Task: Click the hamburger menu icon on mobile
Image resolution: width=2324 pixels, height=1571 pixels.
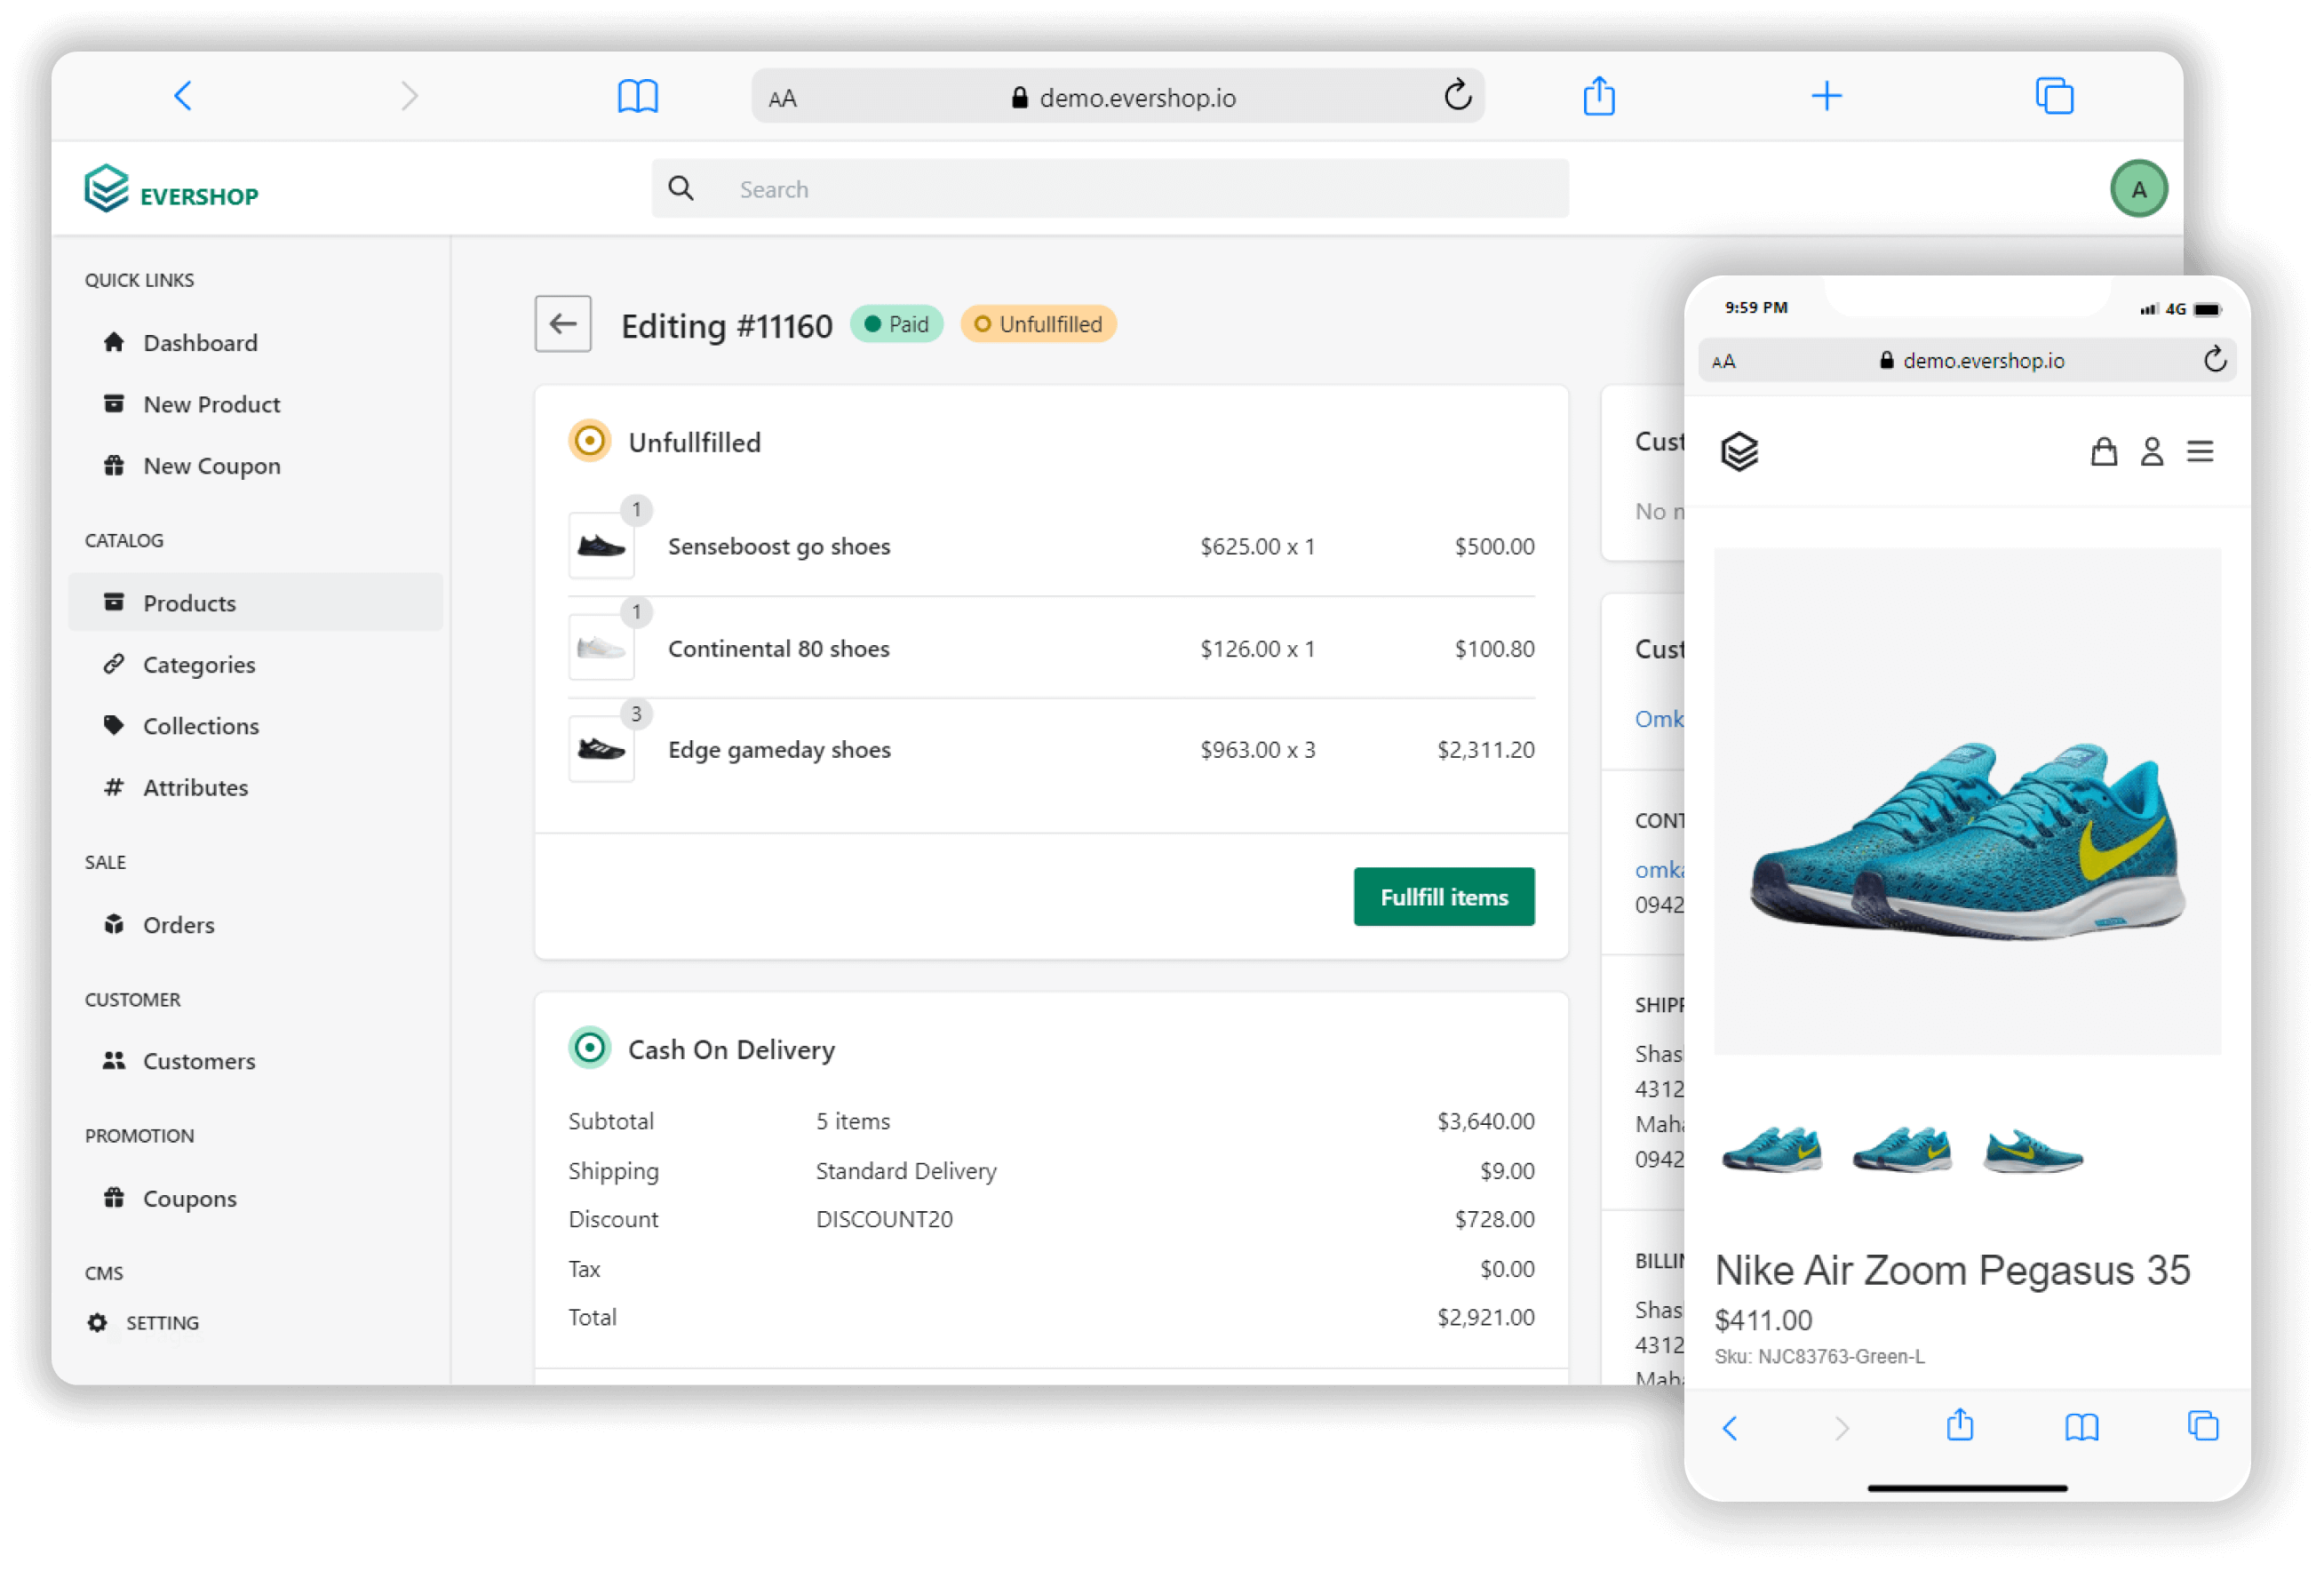Action: point(2203,451)
